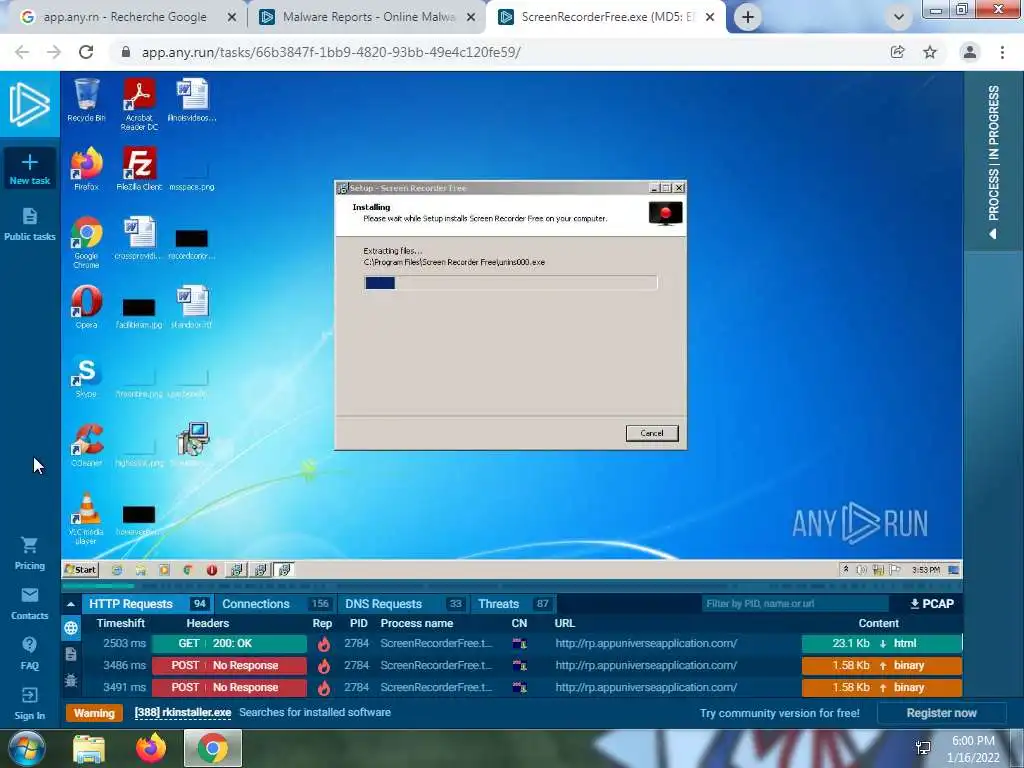Switch to Malware Reports browser tab
Viewport: 1024px width, 768px height.
pos(368,17)
